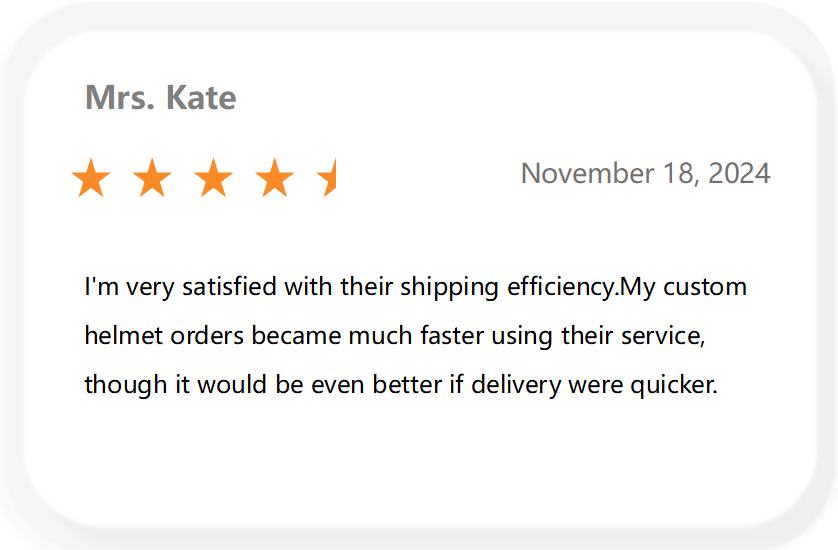838x550 pixels.
Task: Click the word quicker. ending the review
Action: click(x=674, y=385)
